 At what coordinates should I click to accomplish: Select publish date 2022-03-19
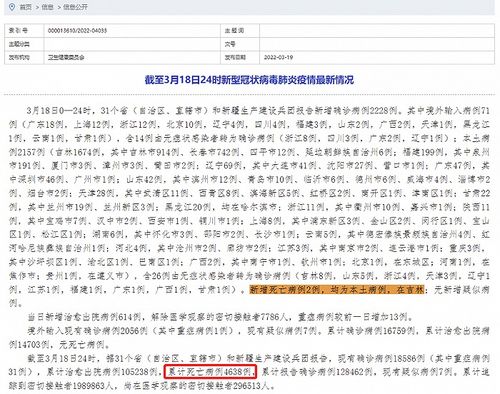(278, 57)
